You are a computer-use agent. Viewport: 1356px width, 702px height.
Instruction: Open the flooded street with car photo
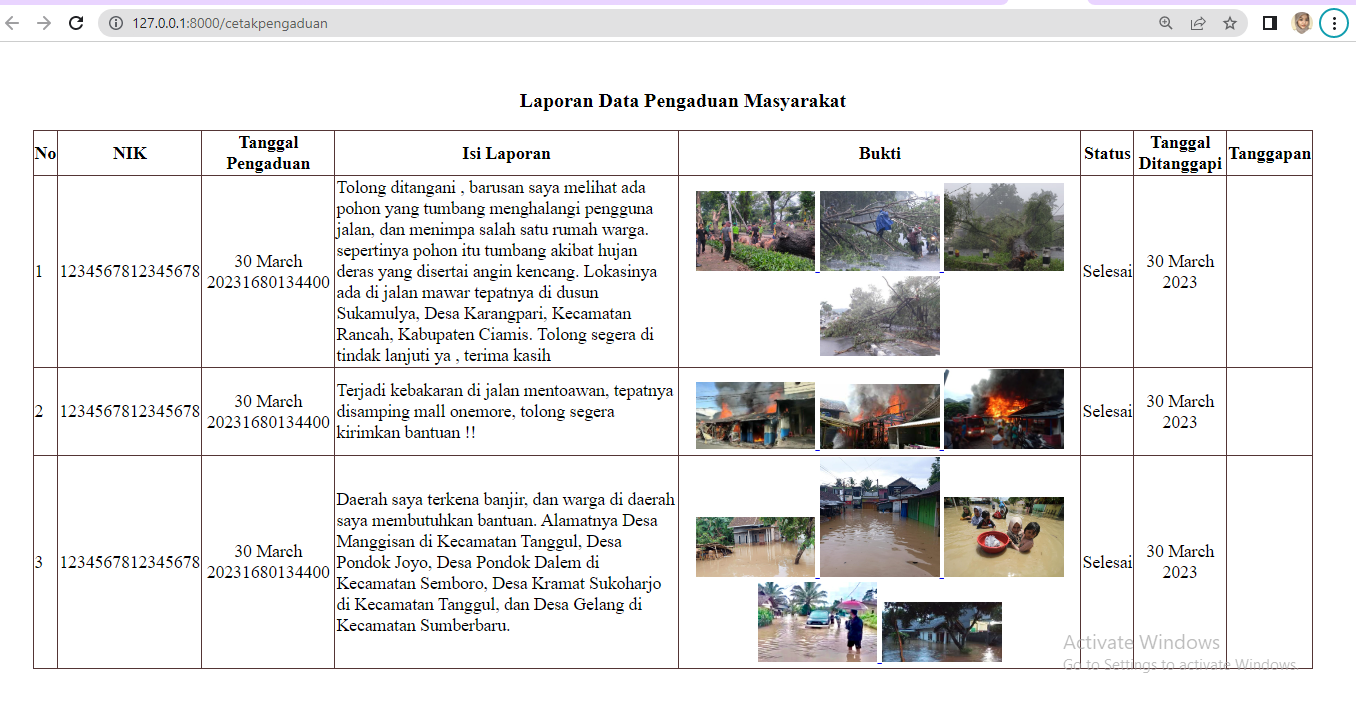pyautogui.click(x=817, y=622)
